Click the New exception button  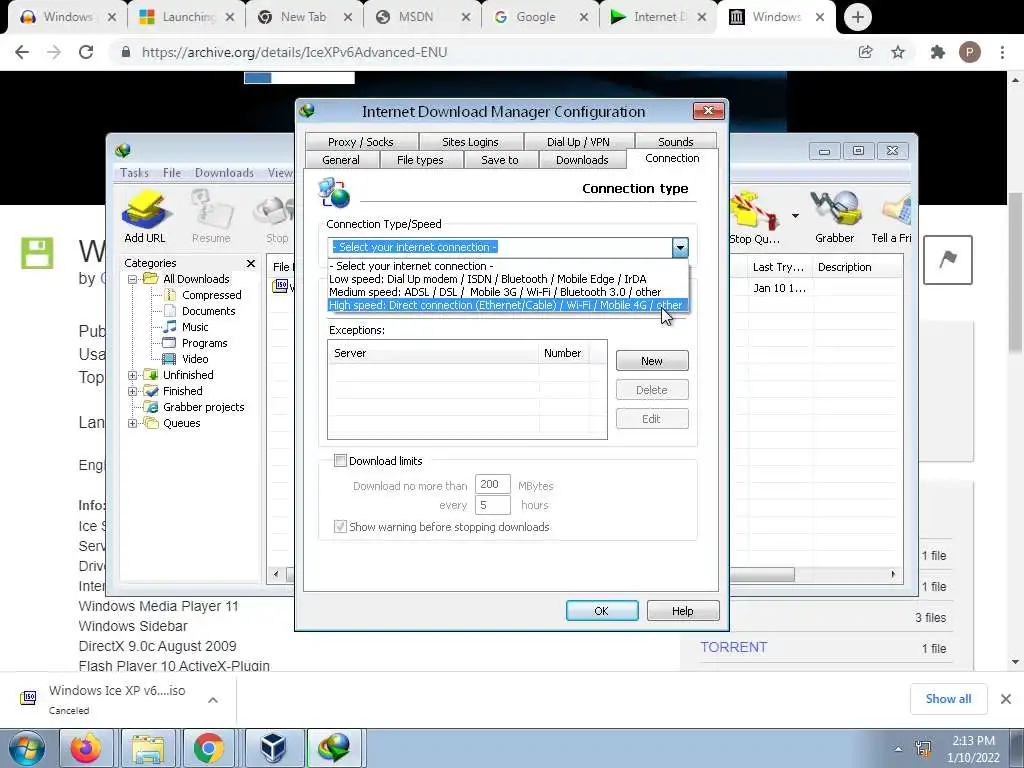(x=652, y=361)
